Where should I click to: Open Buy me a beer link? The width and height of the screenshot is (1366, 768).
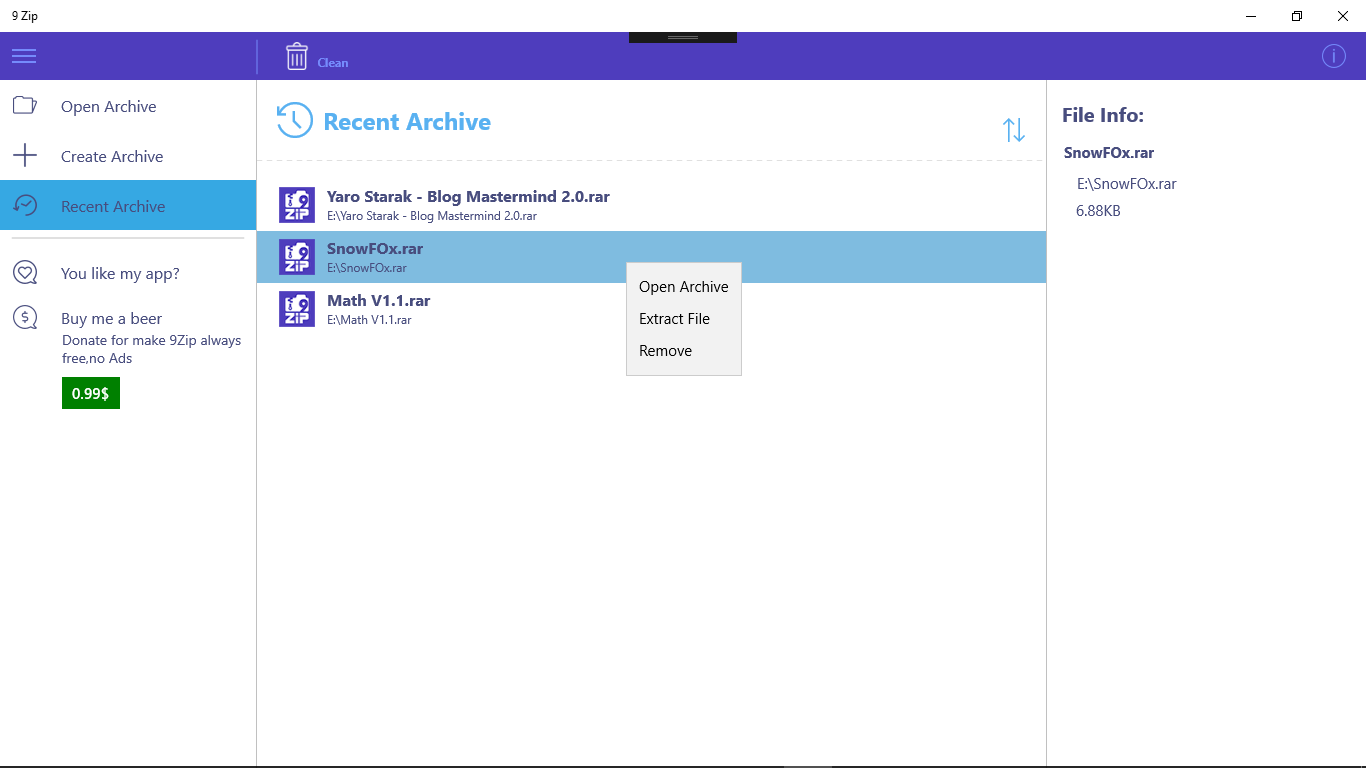(x=111, y=318)
